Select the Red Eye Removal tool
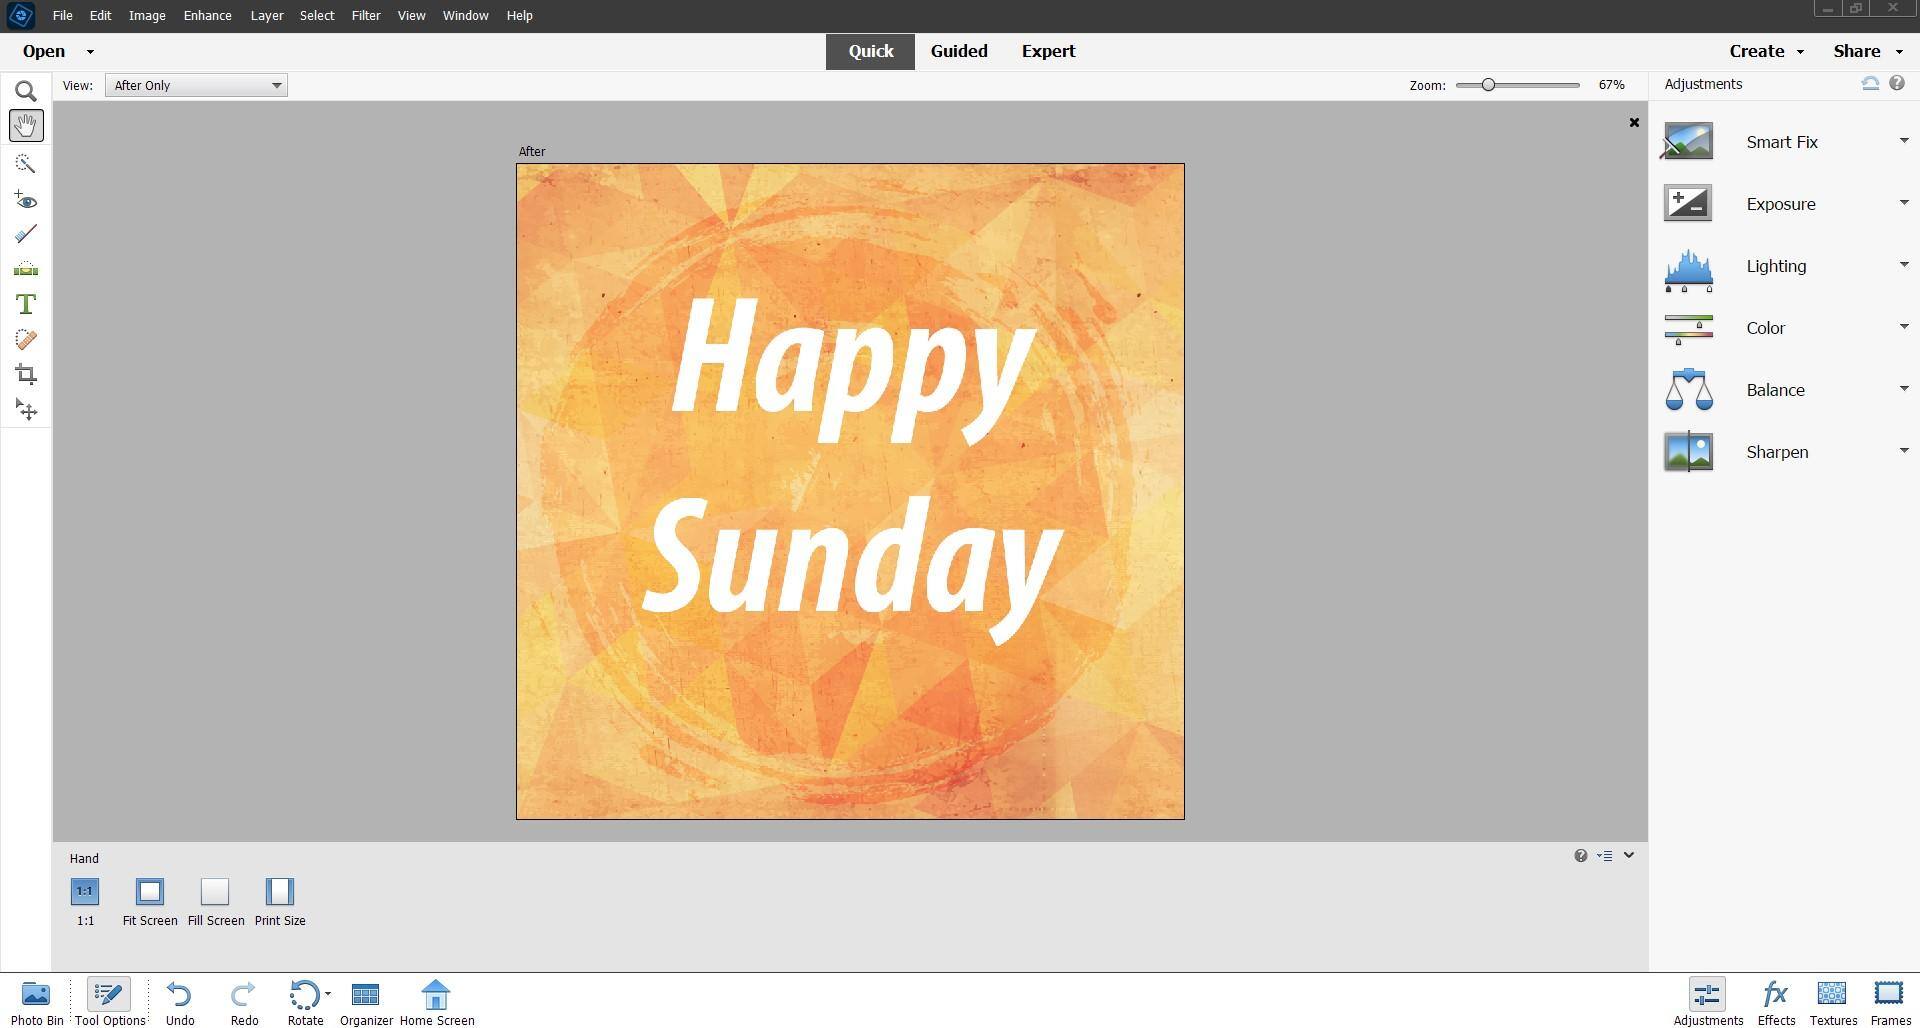 [26, 200]
